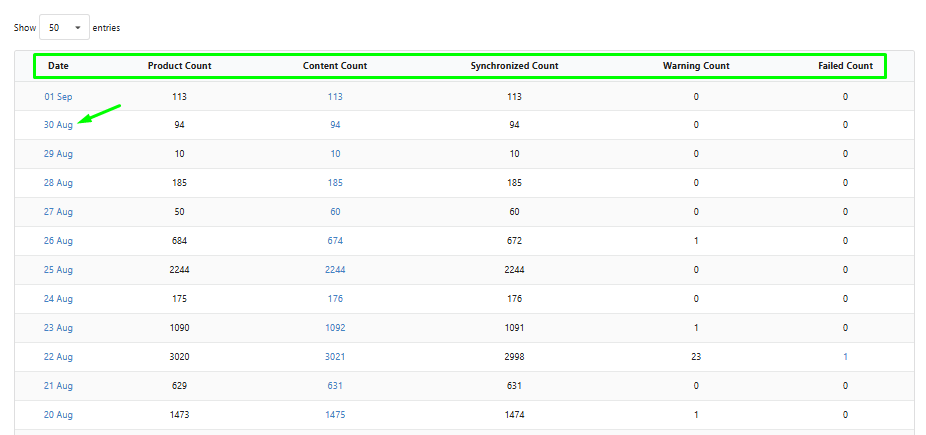Select Warning Count 1 in 23 Aug row

tap(696, 328)
